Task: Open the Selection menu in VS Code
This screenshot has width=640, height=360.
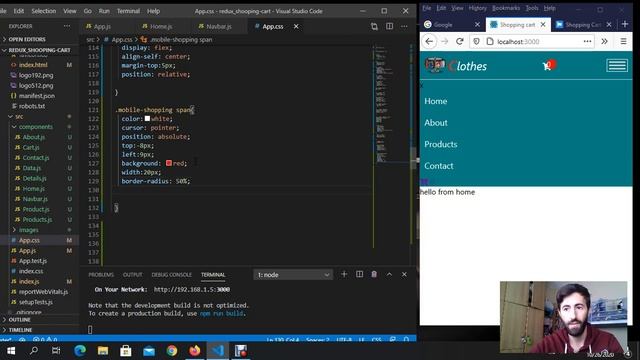Action: 44,11
